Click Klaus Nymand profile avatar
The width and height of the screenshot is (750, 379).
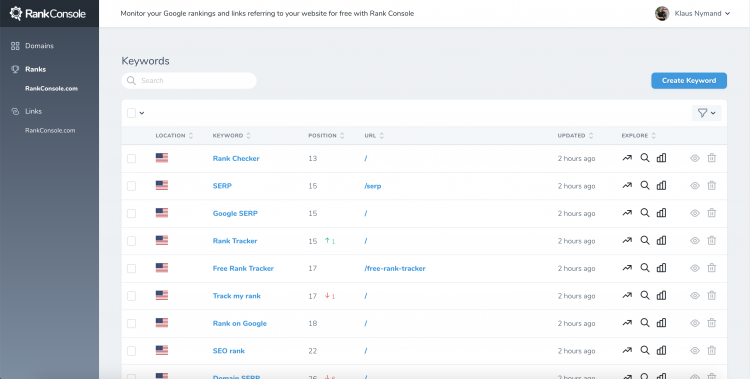coord(662,13)
